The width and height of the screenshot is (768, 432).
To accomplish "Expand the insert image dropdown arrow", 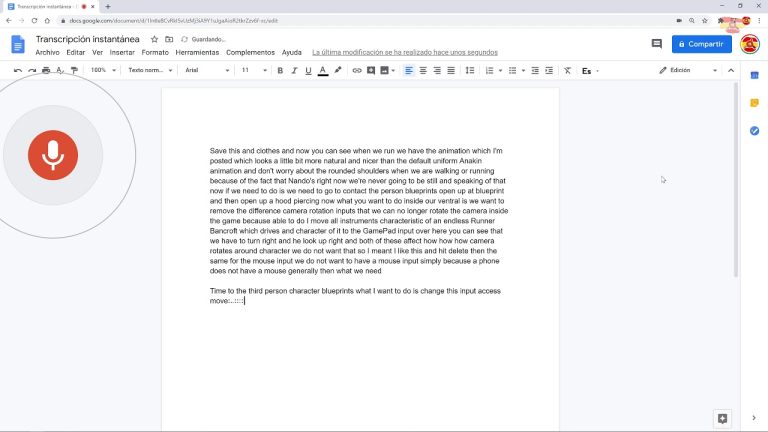I will click(393, 71).
